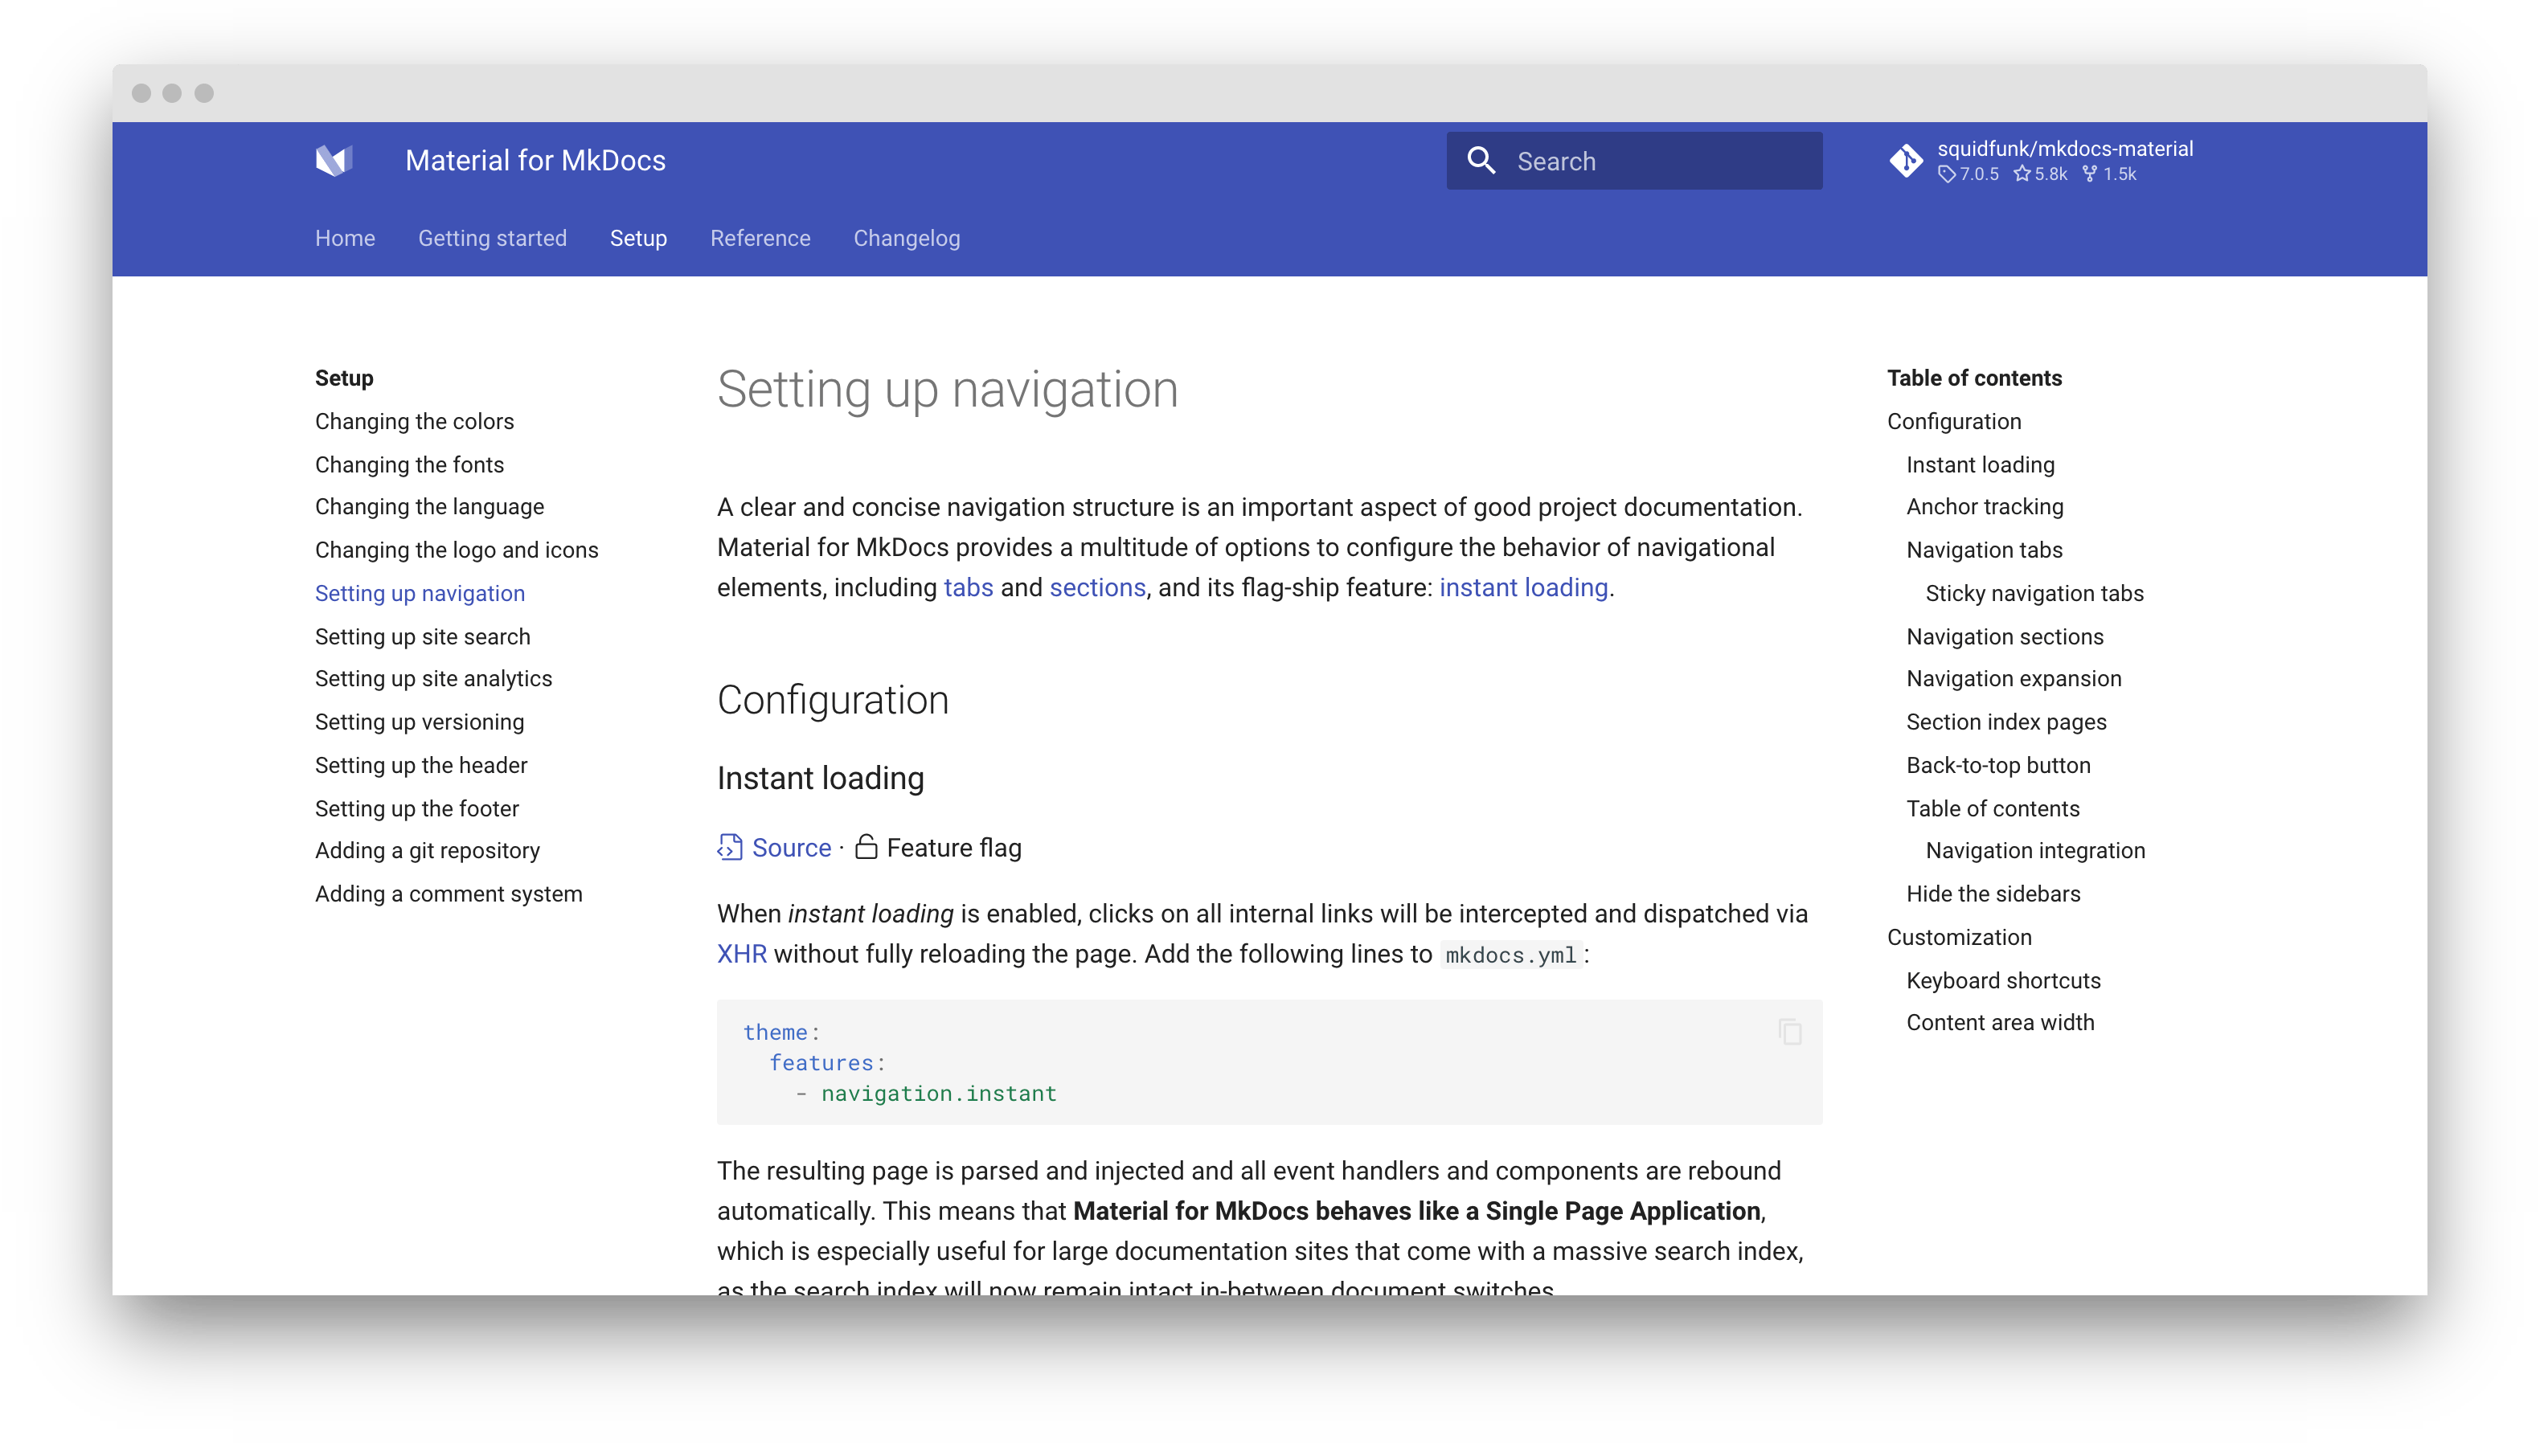2540x1456 pixels.
Task: Open 'Setting up site search' in the sidebar
Action: click(x=423, y=636)
